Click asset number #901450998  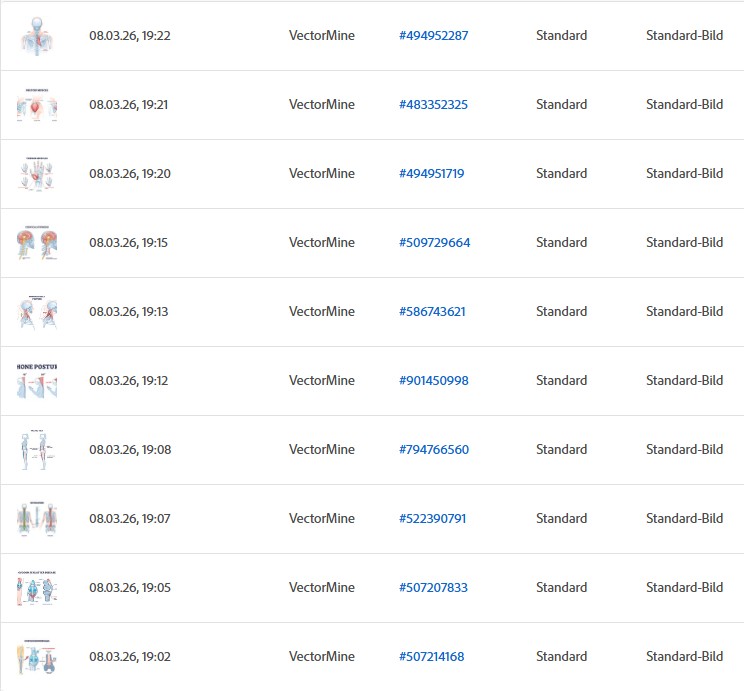click(433, 381)
